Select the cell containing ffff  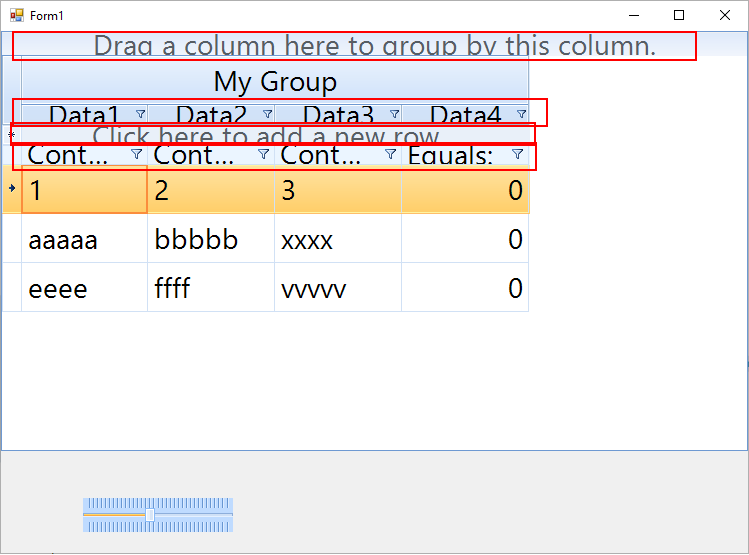[210, 289]
